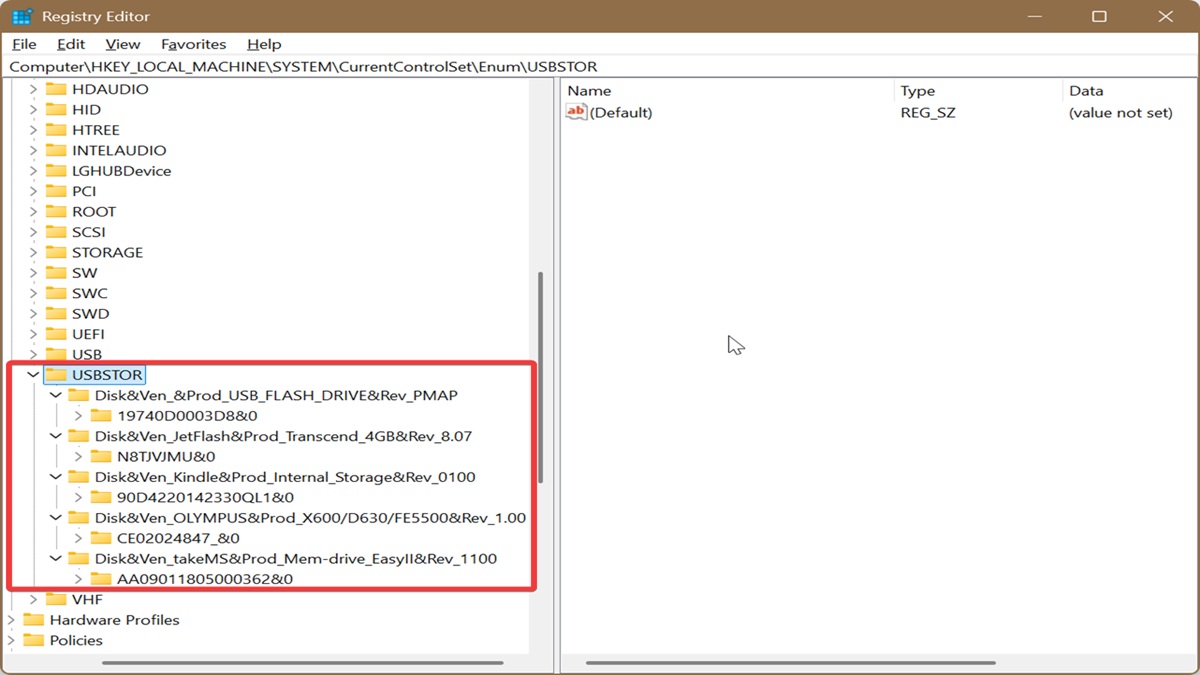1200x675 pixels.
Task: Click the registry path address bar
Action: (x=600, y=67)
